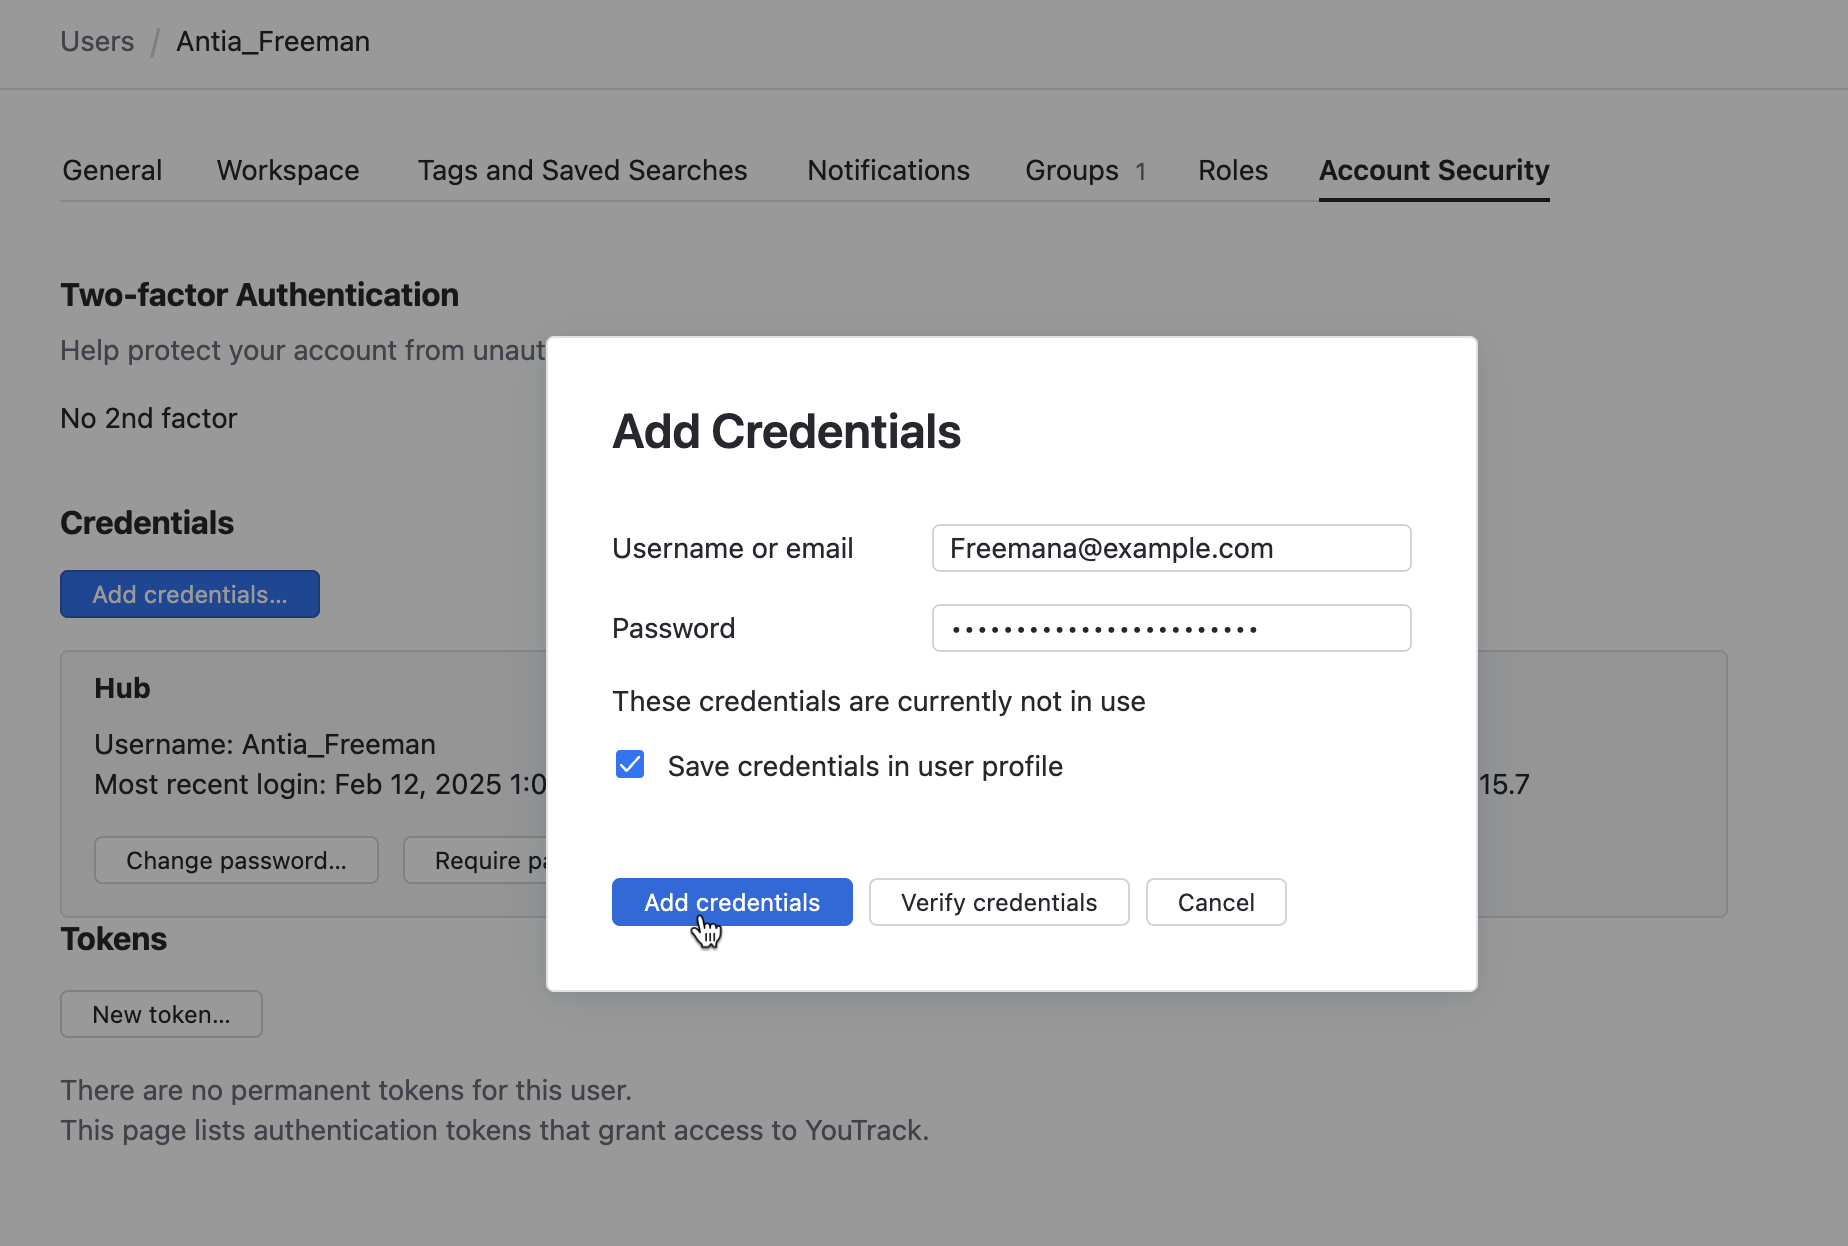Click the Username or email input field
The width and height of the screenshot is (1848, 1246).
pos(1170,548)
